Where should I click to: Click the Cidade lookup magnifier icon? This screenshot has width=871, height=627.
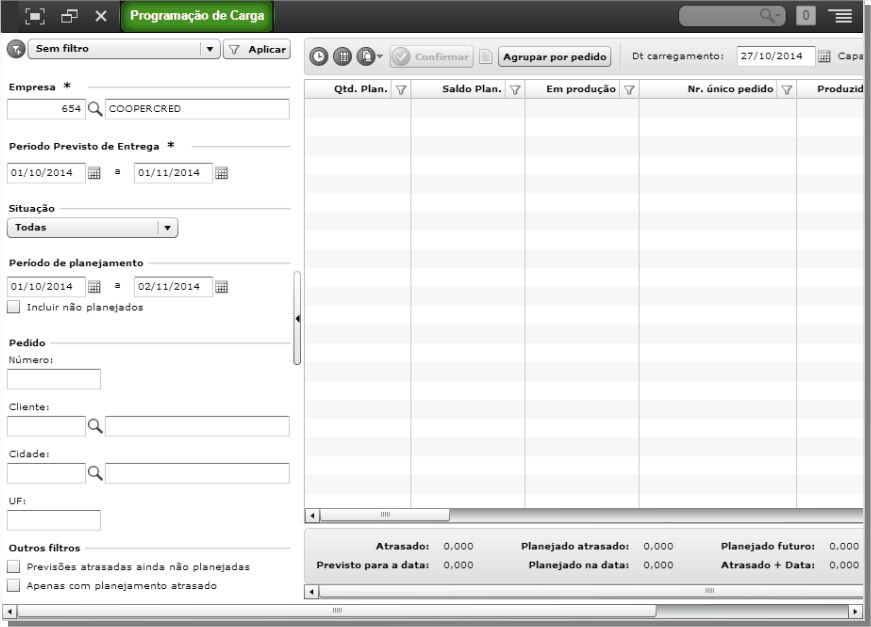tap(95, 473)
